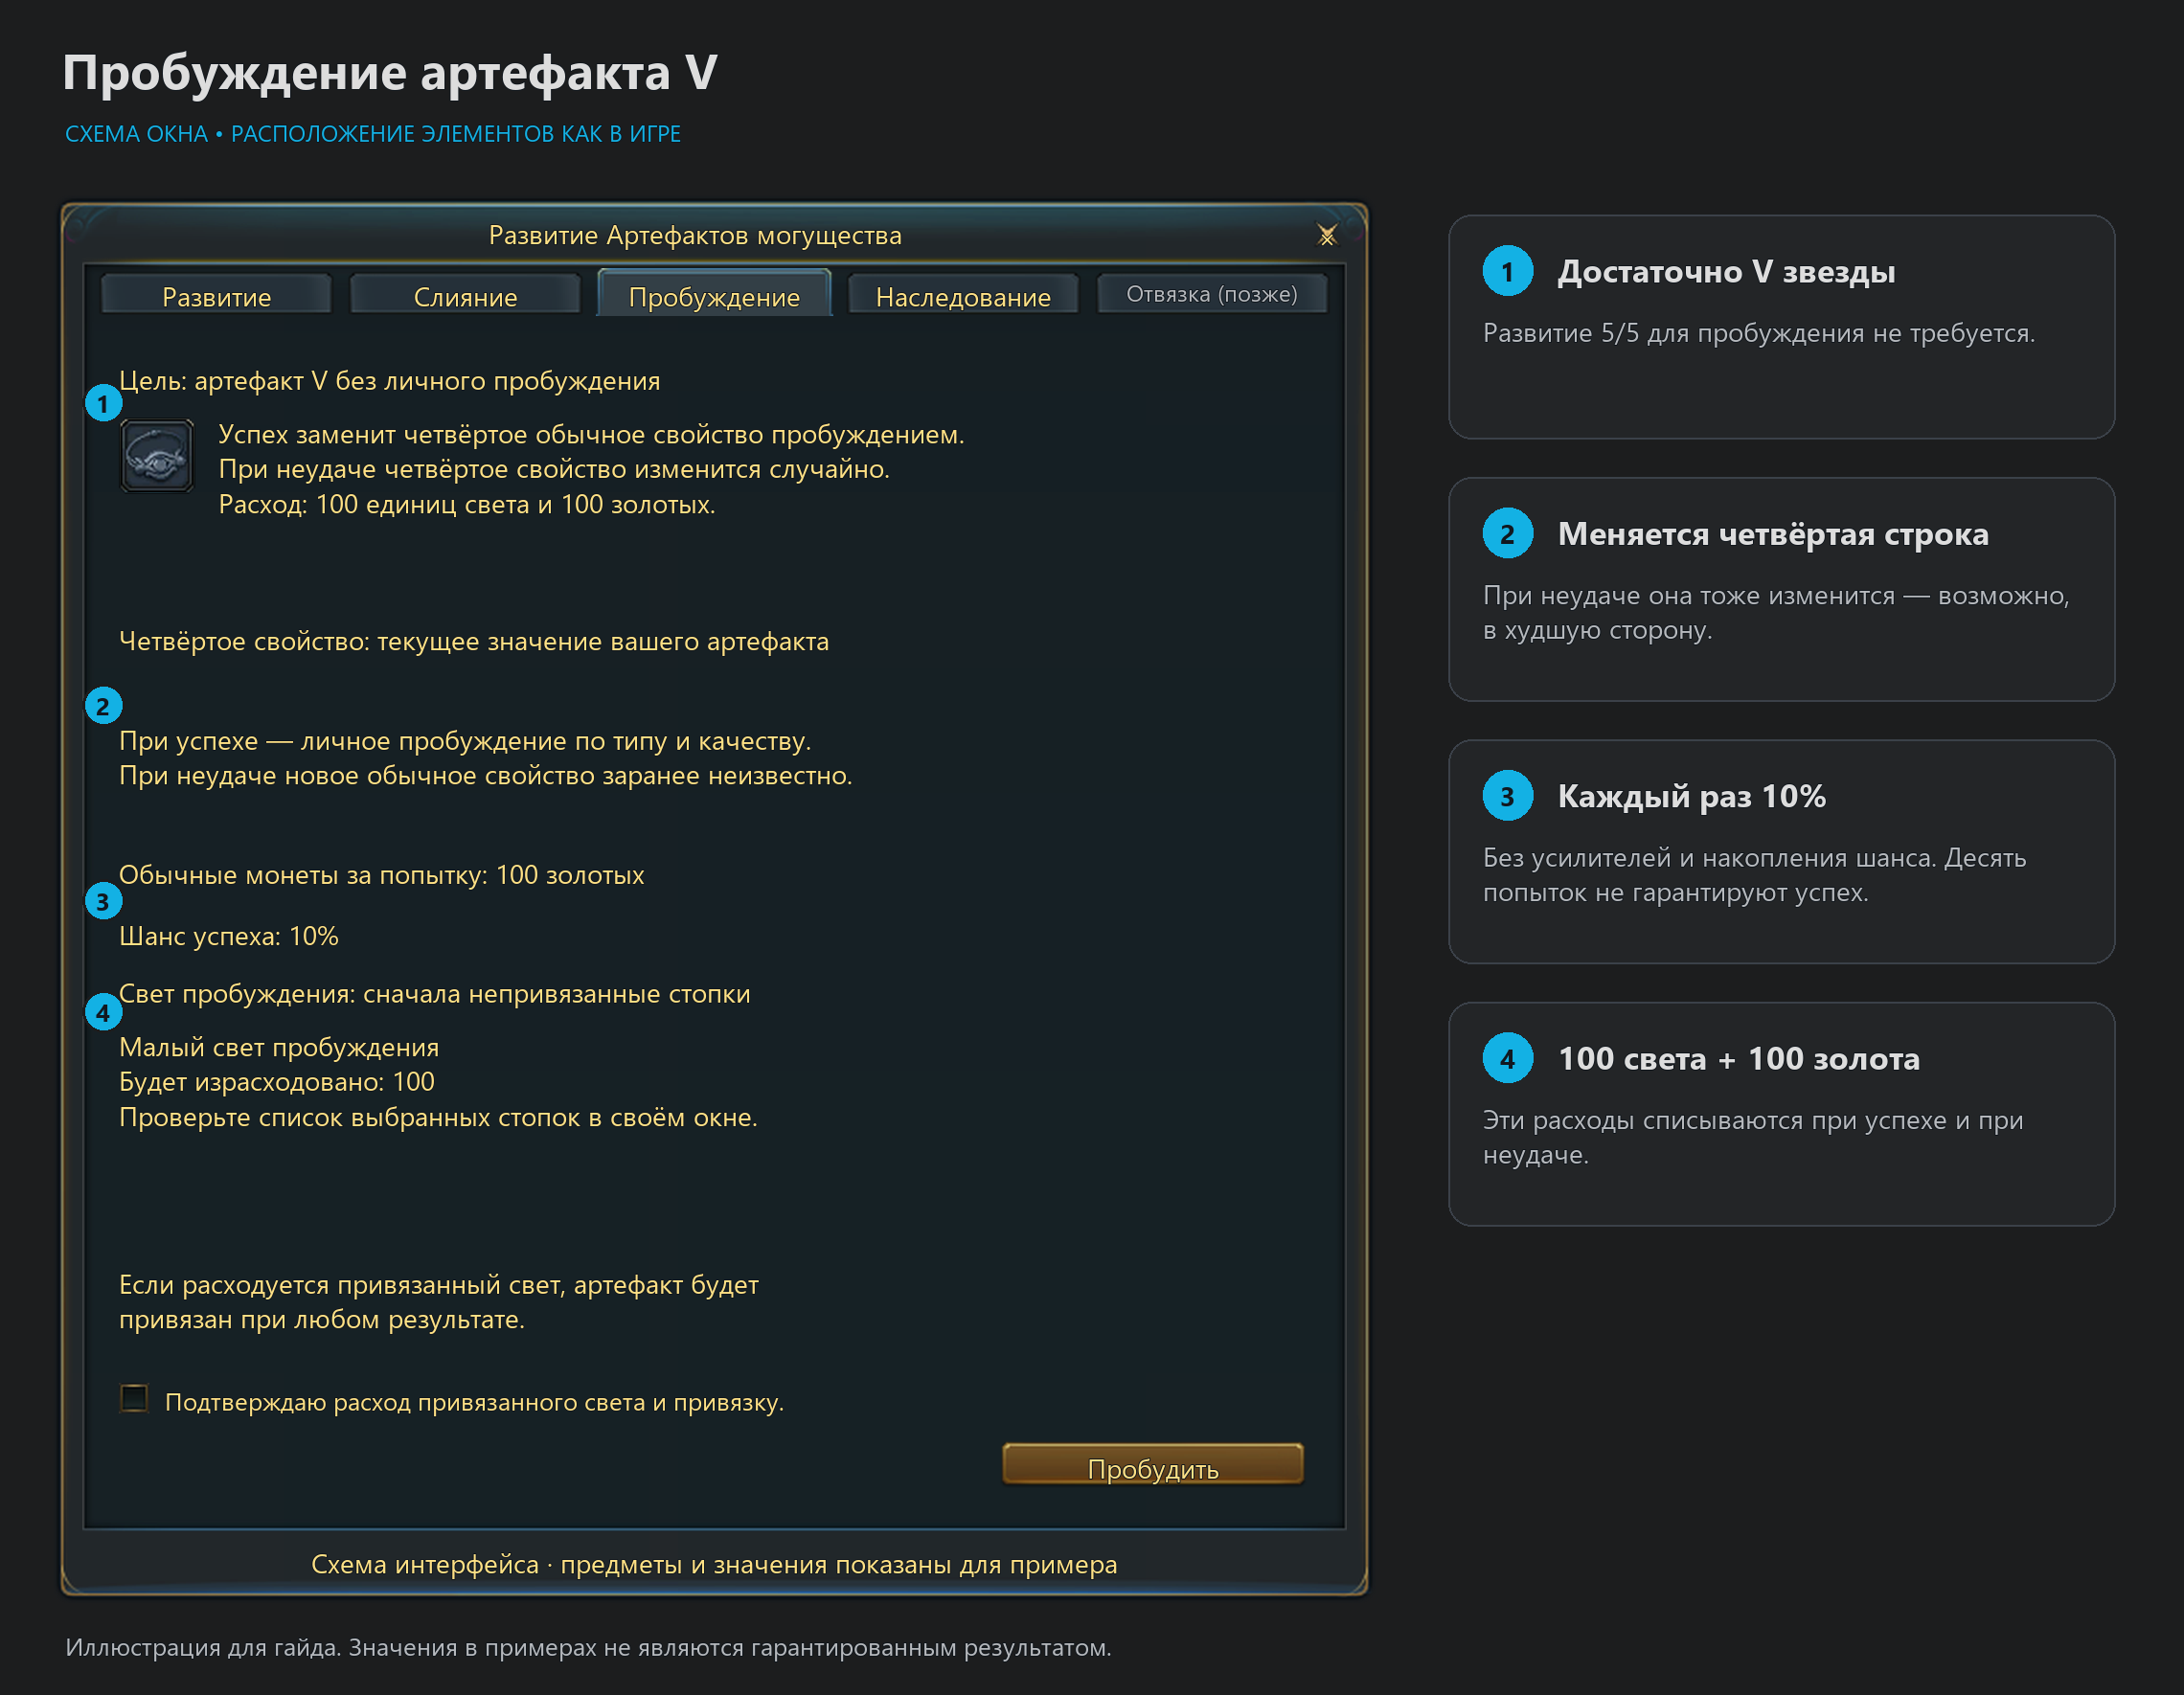Open the Отвязка (позже) tab
Viewport: 2184px width, 1695px height.
pyautogui.click(x=1212, y=294)
